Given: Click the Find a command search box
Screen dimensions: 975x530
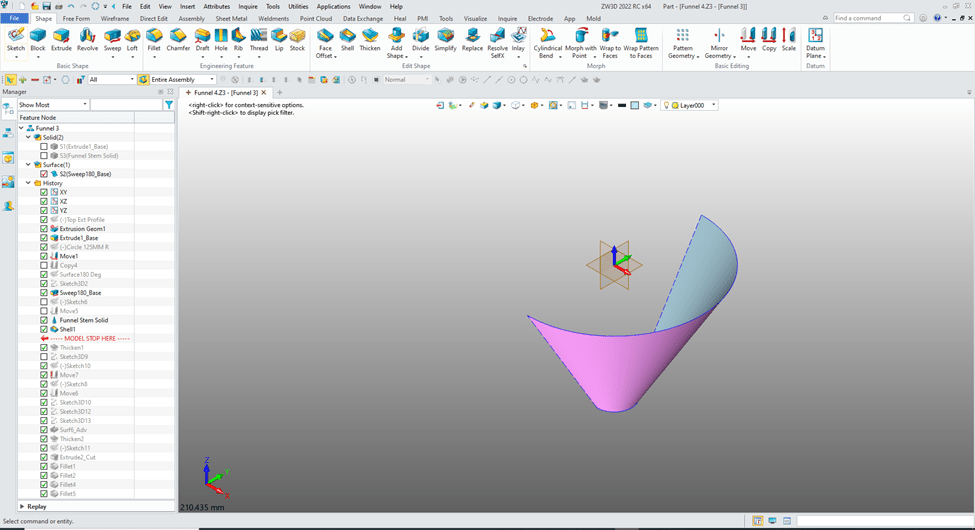Looking at the screenshot, I should pyautogui.click(x=867, y=18).
